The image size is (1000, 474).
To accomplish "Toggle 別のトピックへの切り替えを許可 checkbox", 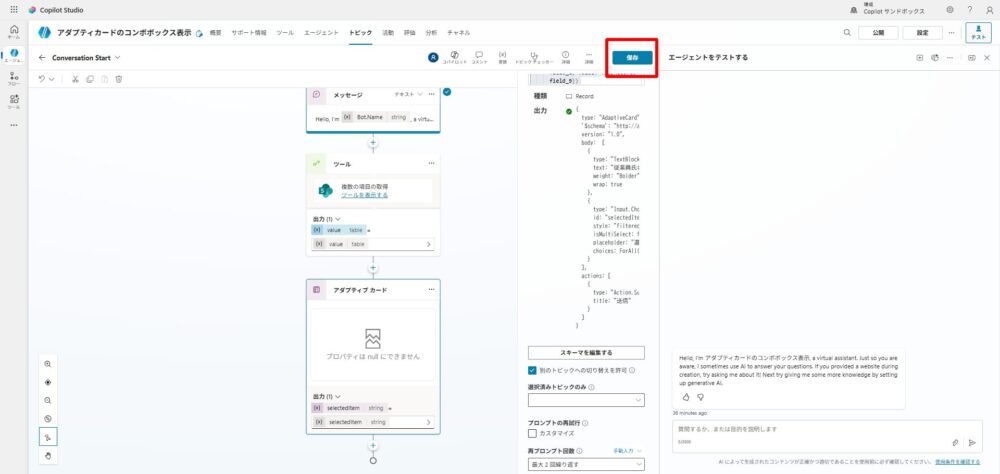I will [x=533, y=370].
